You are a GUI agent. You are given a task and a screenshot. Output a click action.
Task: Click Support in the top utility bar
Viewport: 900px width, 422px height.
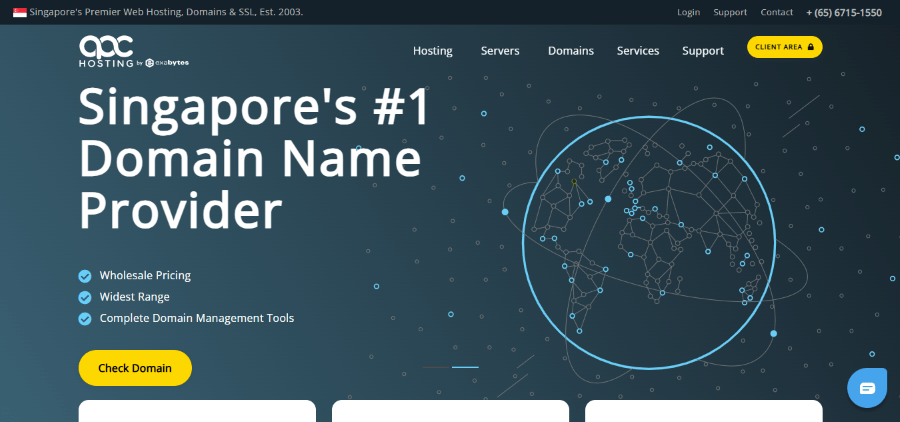pyautogui.click(x=730, y=13)
